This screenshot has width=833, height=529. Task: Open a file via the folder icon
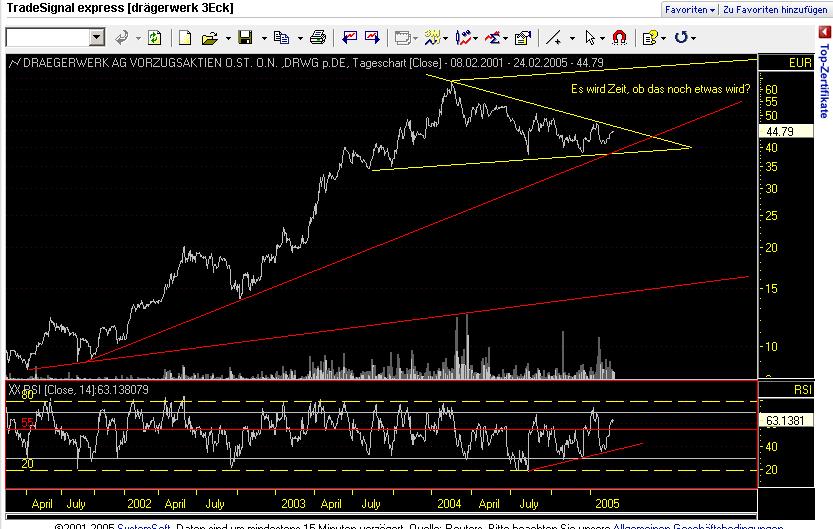click(x=210, y=38)
